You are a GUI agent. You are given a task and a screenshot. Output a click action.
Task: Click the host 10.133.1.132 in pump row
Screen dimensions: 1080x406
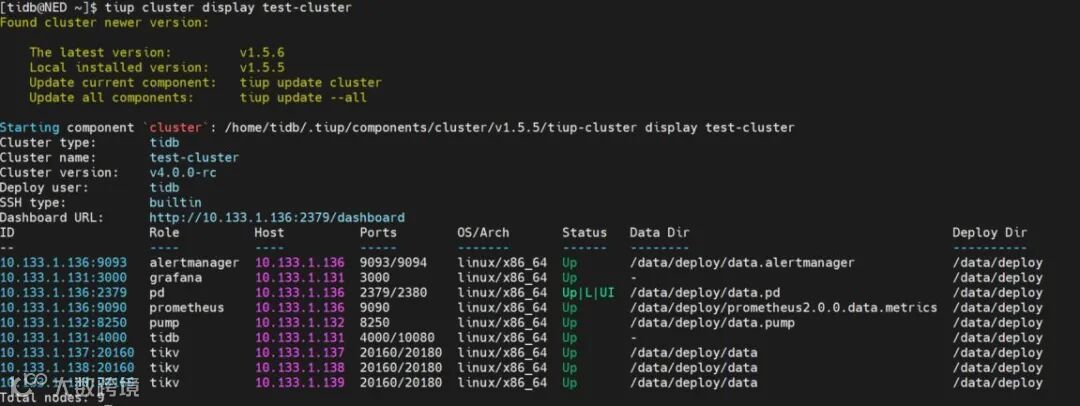click(x=300, y=323)
